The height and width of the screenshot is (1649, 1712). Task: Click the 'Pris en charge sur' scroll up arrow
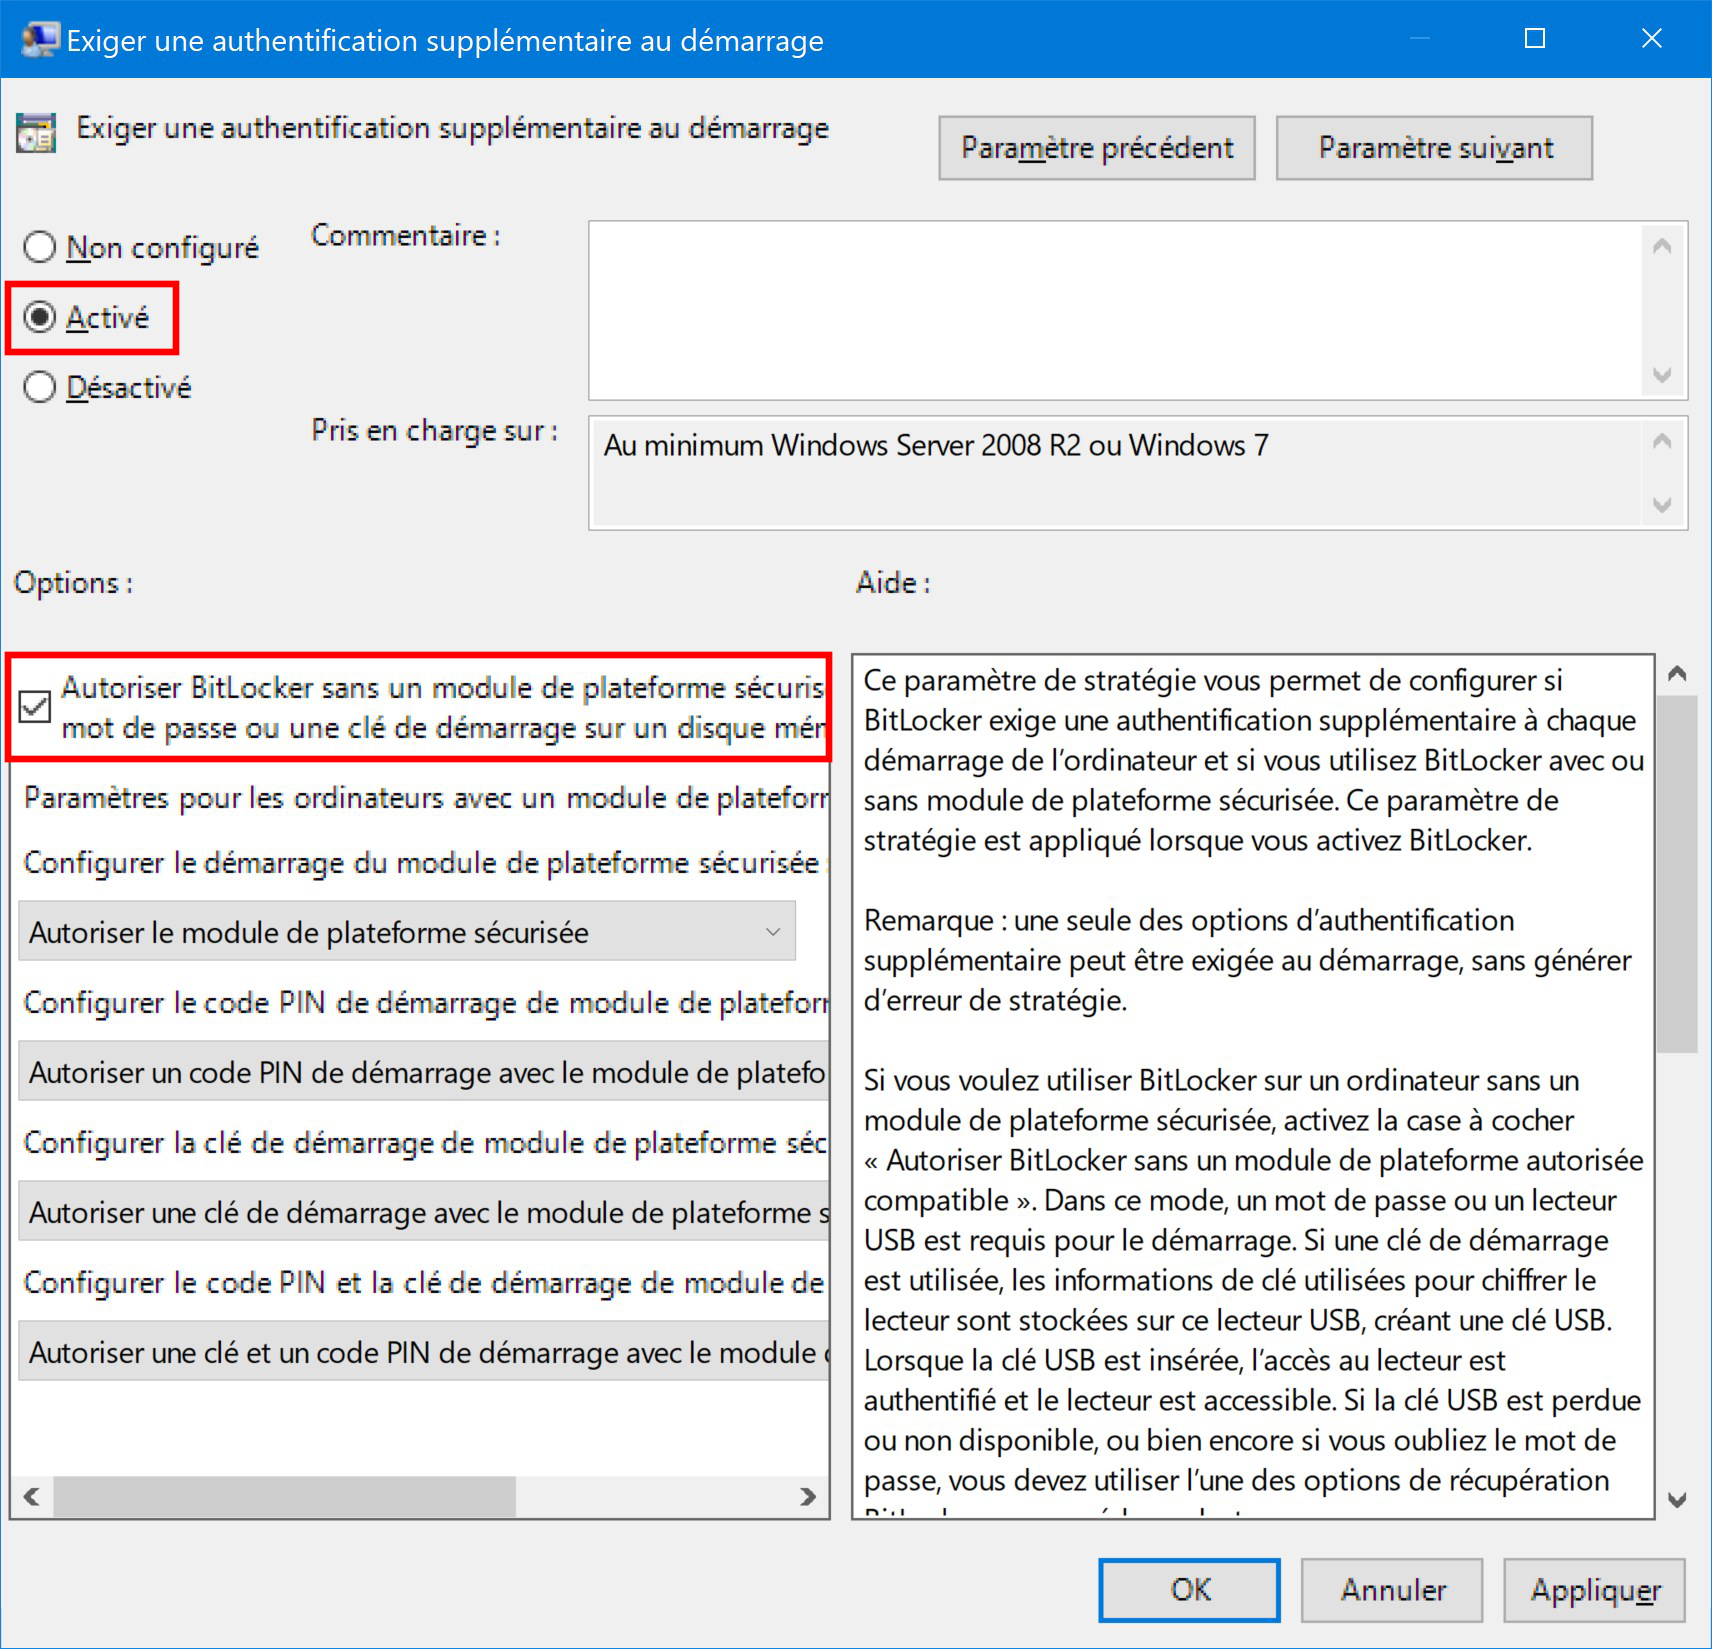1662,441
